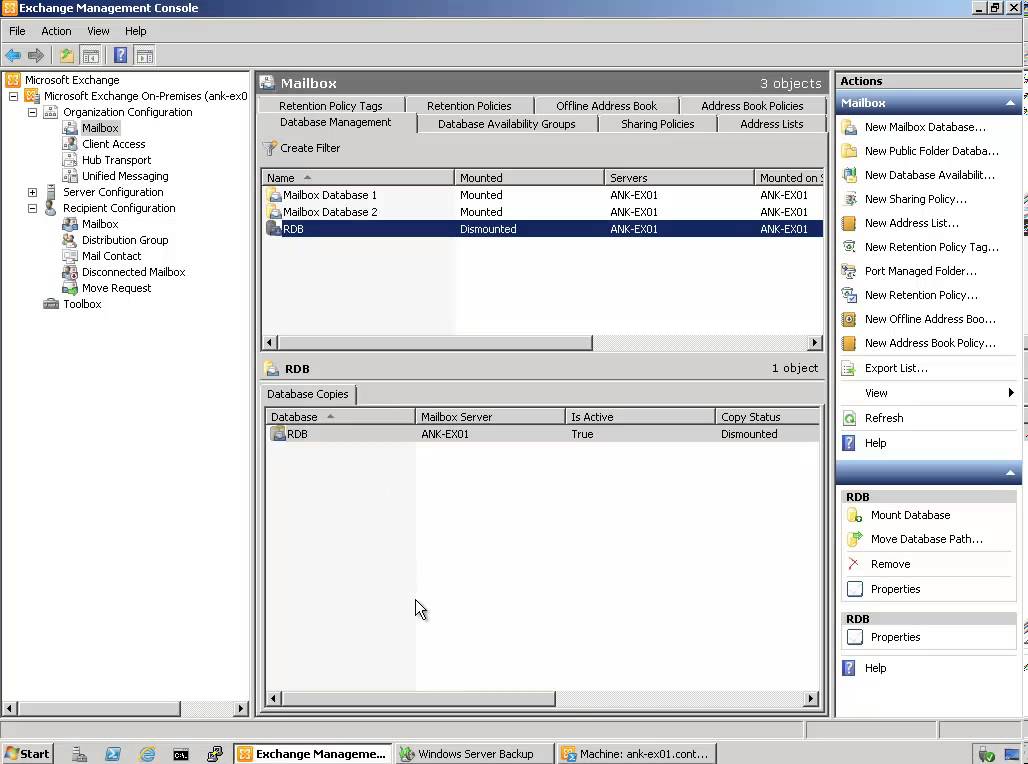Screen dimensions: 1028x764
Task: Collapse the Mailbox actions pane header
Action: [1011, 102]
